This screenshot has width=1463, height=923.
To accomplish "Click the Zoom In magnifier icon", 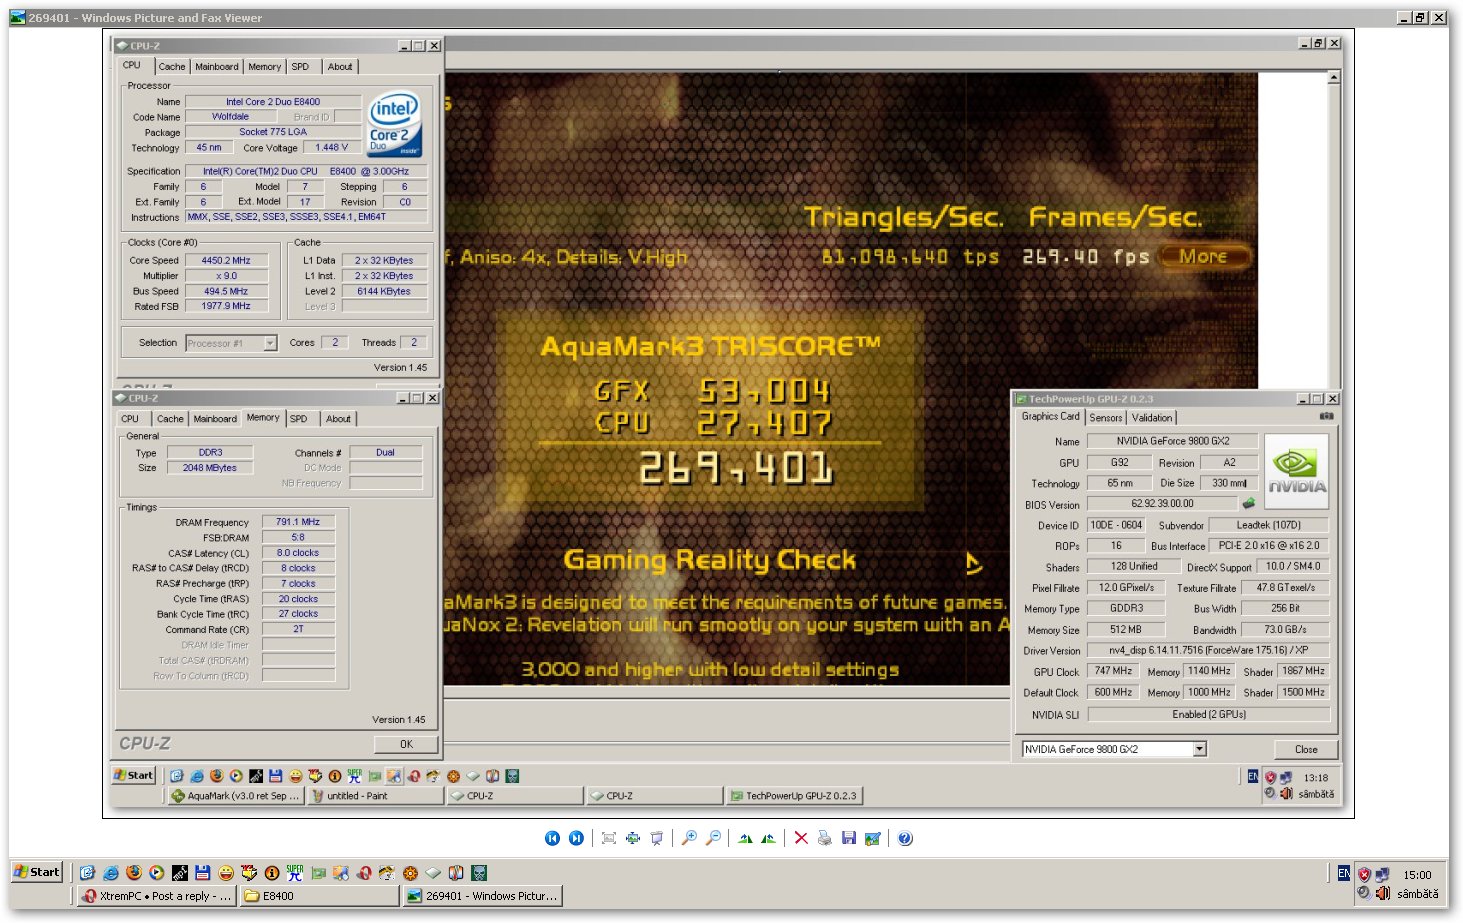I will (689, 838).
